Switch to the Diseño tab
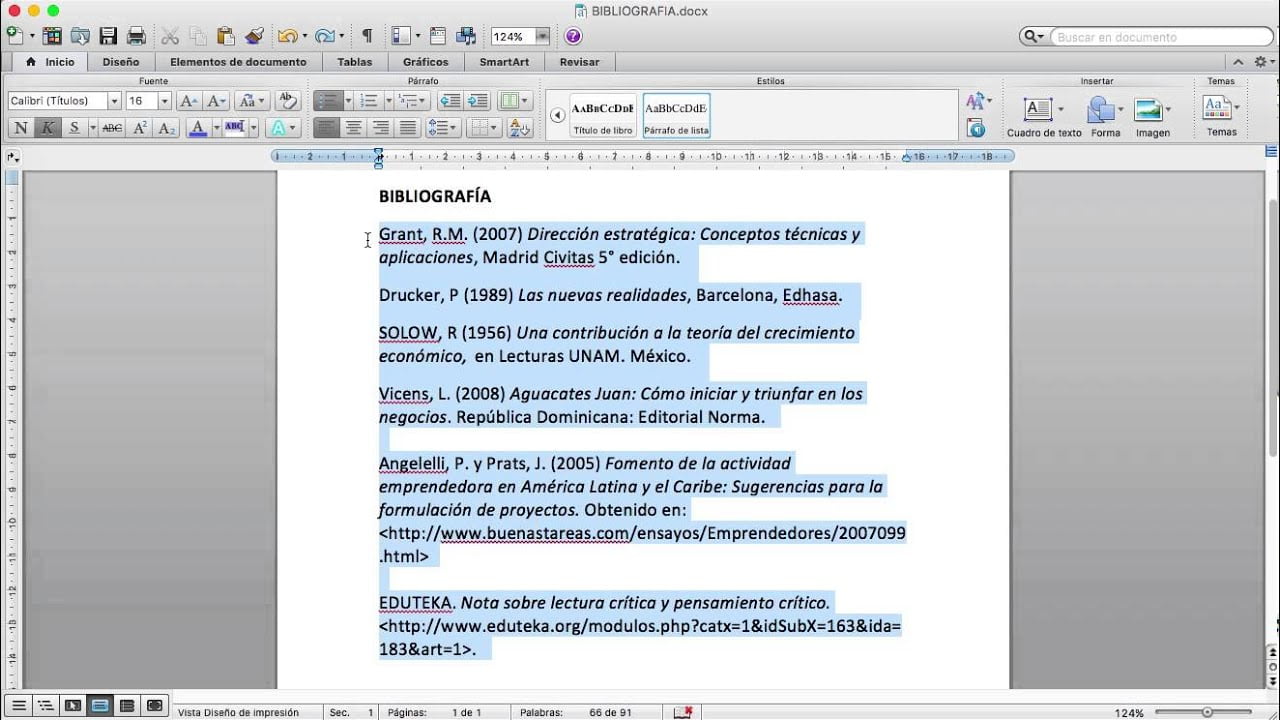The height and width of the screenshot is (720, 1280). pos(121,62)
